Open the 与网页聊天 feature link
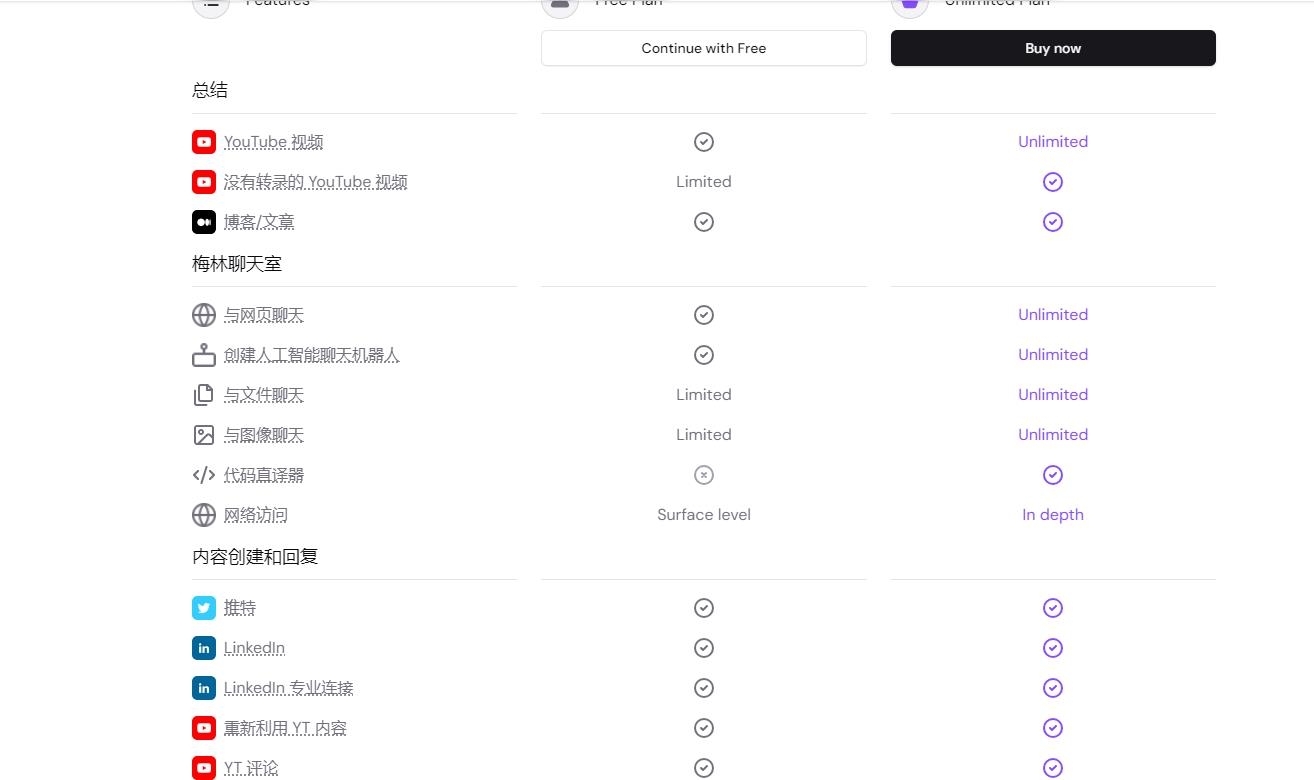1314x780 pixels. [x=264, y=315]
